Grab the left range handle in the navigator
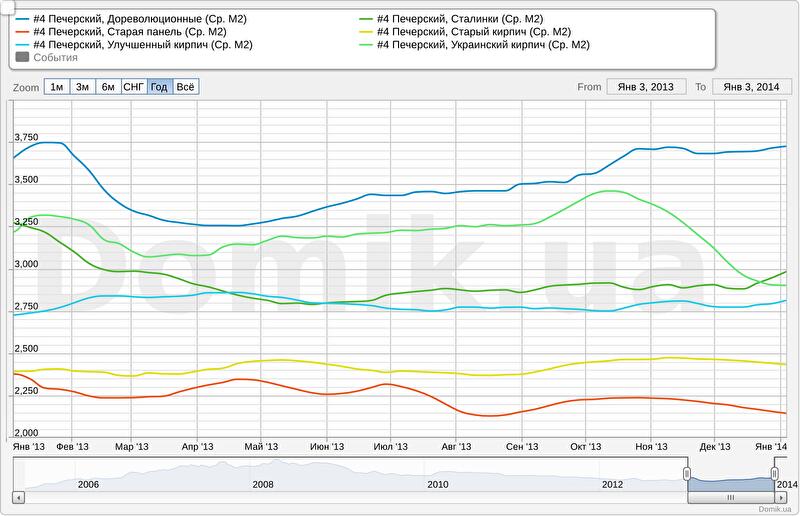The width and height of the screenshot is (800, 516). click(687, 473)
